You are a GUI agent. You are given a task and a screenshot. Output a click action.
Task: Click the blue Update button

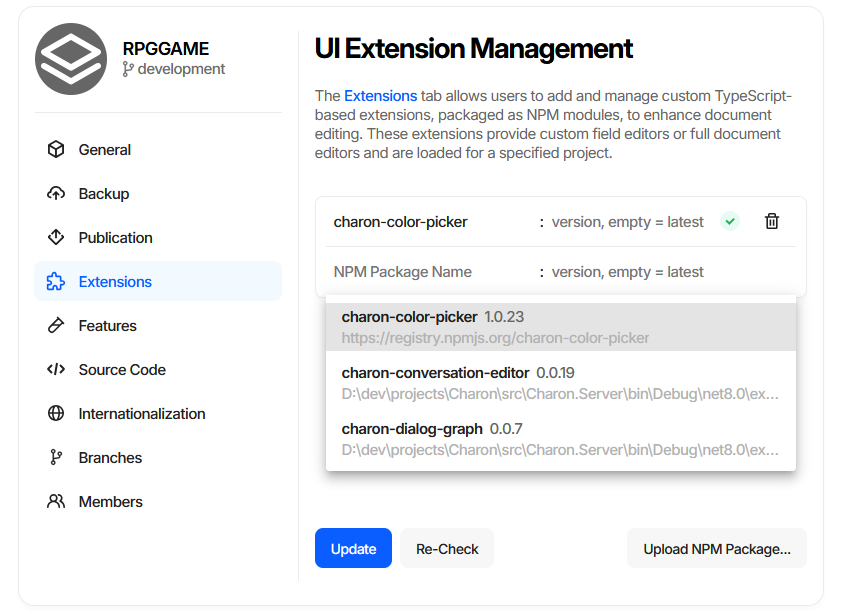[x=353, y=548]
